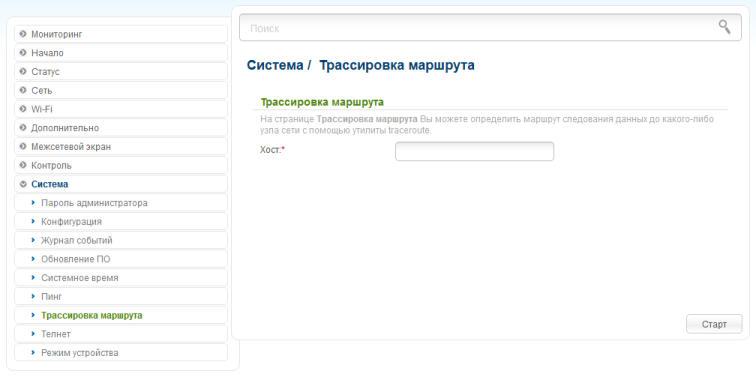Screen dimensions: 756x380
Task: Open the Системное время page
Action: [x=121, y=278]
